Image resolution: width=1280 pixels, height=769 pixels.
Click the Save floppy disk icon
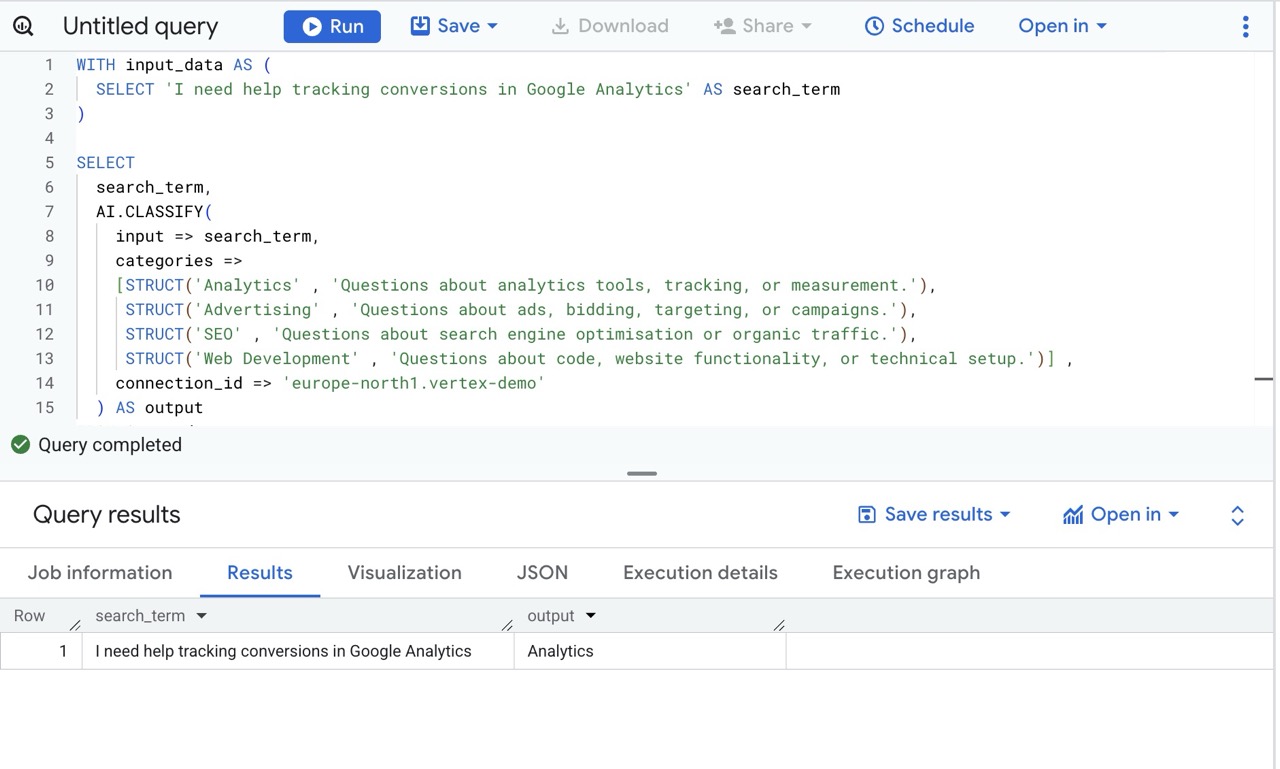(419, 26)
